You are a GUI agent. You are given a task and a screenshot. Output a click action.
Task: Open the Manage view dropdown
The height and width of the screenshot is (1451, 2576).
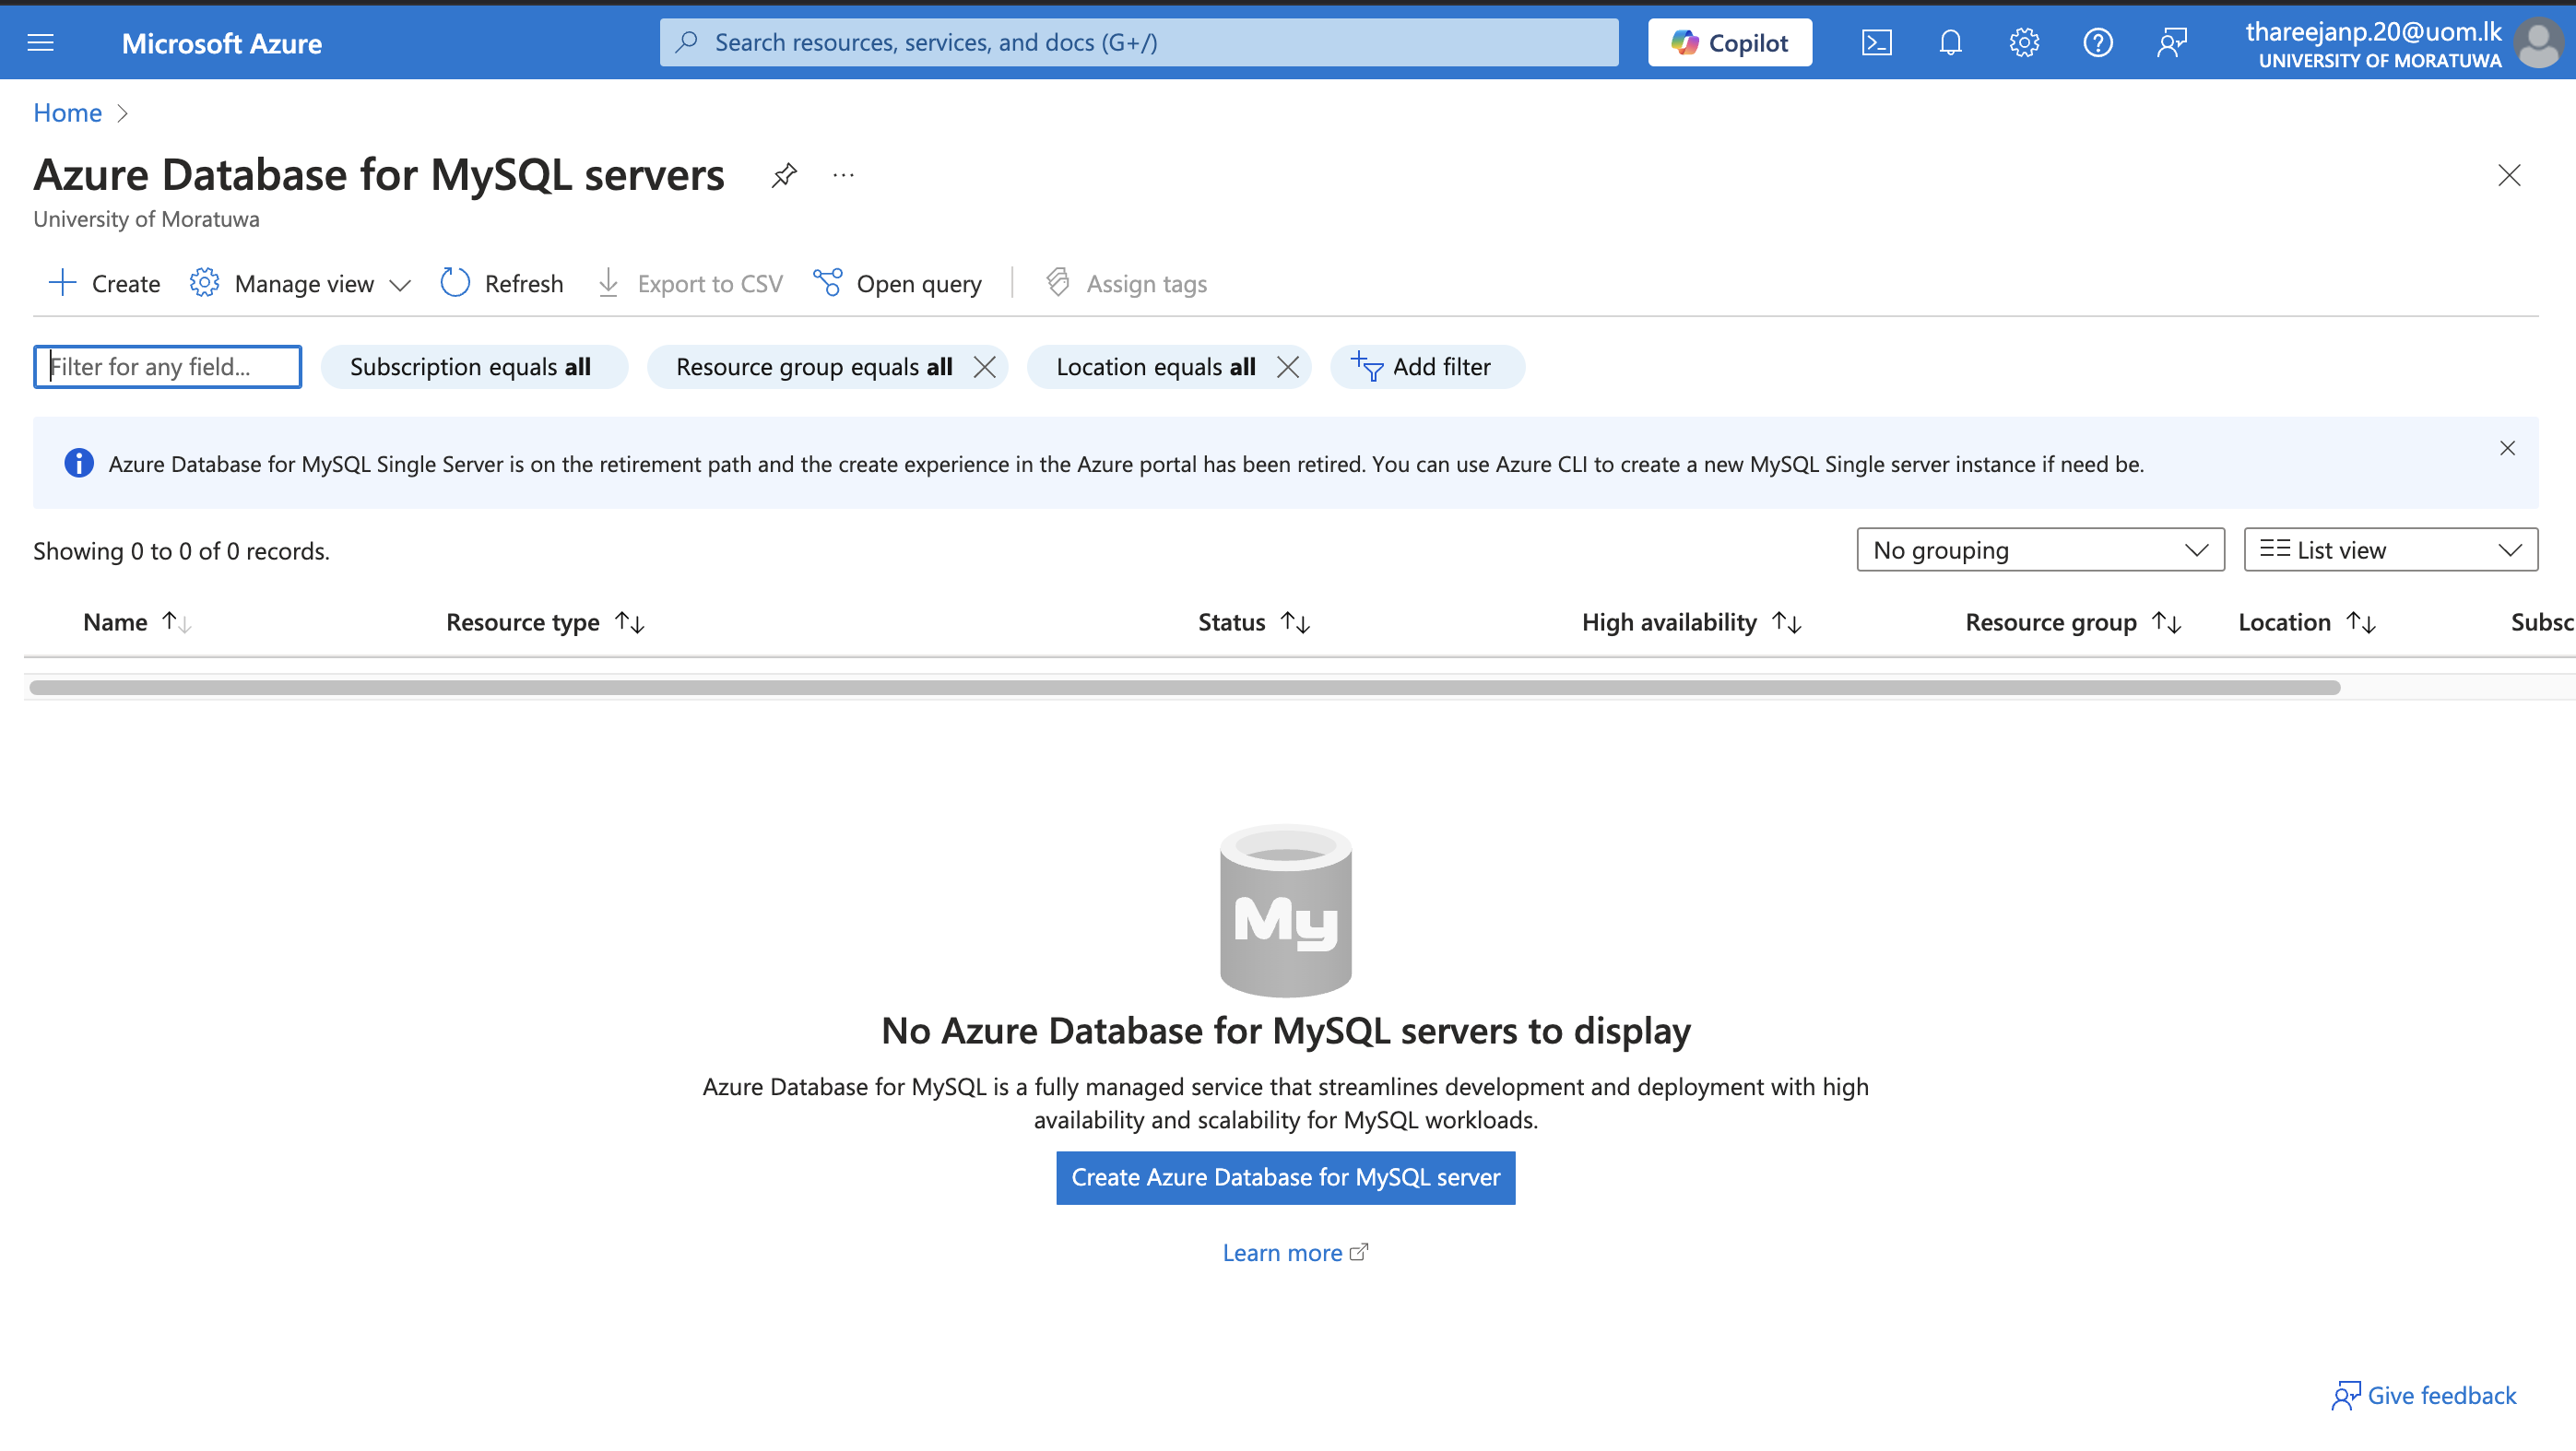click(300, 284)
